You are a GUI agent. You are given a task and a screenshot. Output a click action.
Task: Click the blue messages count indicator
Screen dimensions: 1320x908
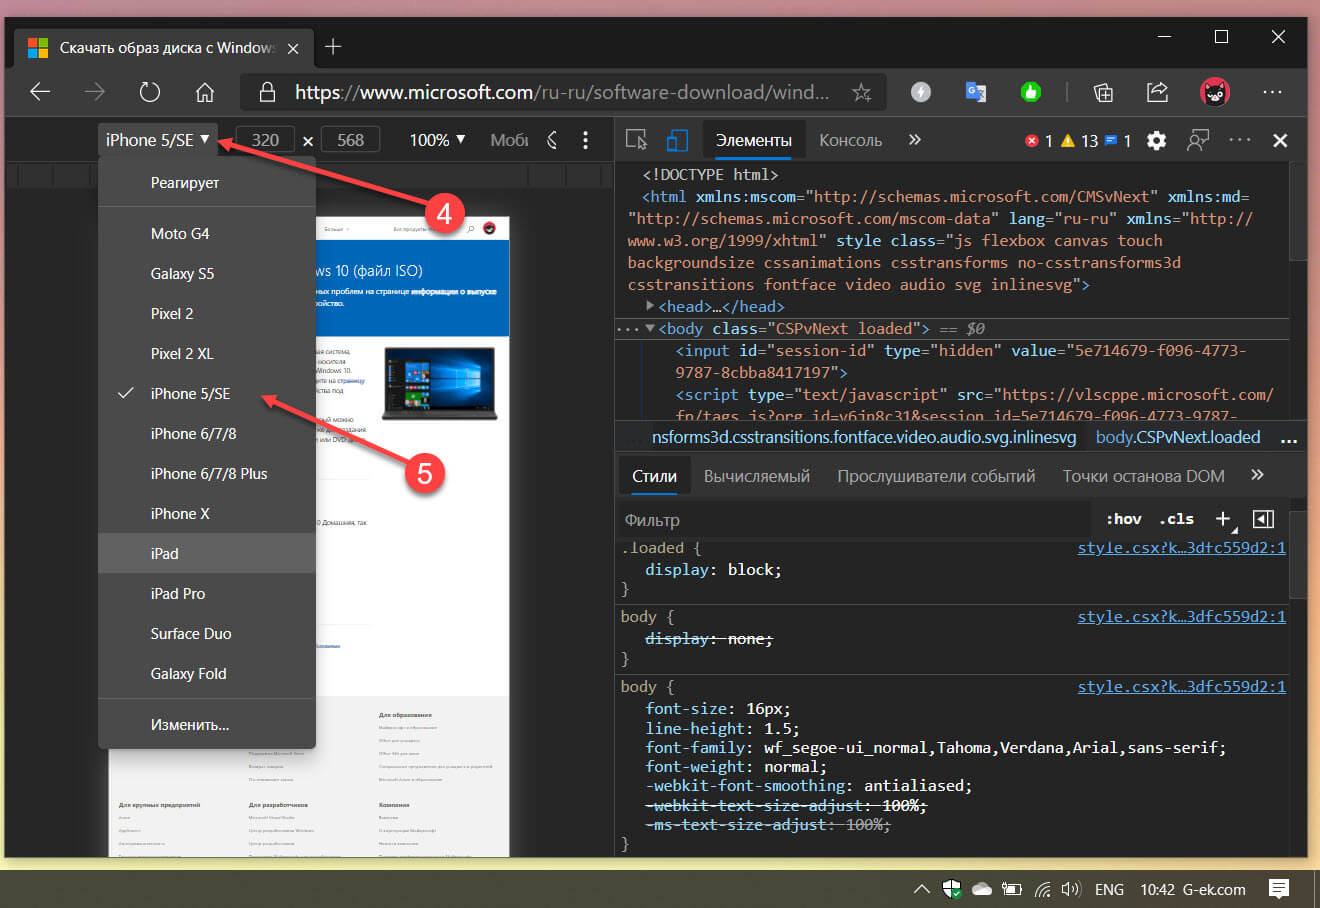coord(1118,141)
